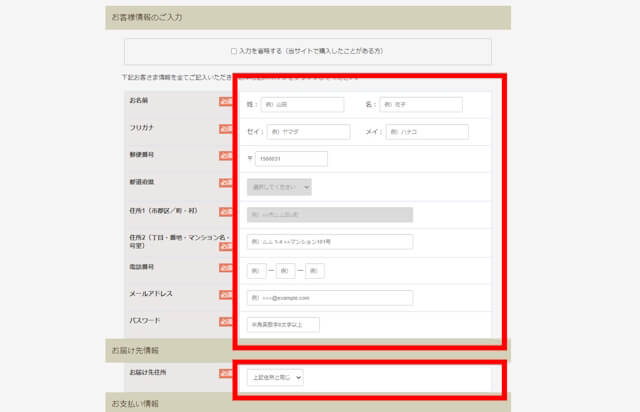Open the 都道府県 prefecture dropdown
Image resolution: width=640 pixels, height=412 pixels.
279,186
